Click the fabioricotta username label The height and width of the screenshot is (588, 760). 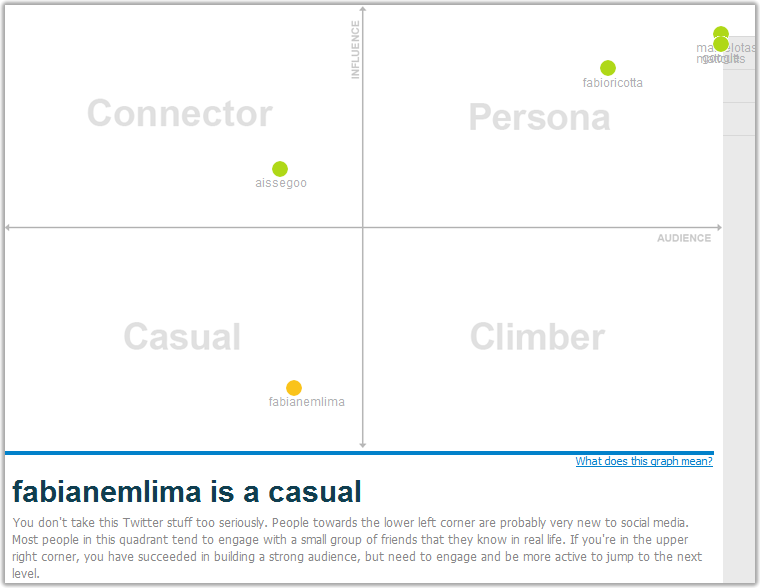coord(613,83)
